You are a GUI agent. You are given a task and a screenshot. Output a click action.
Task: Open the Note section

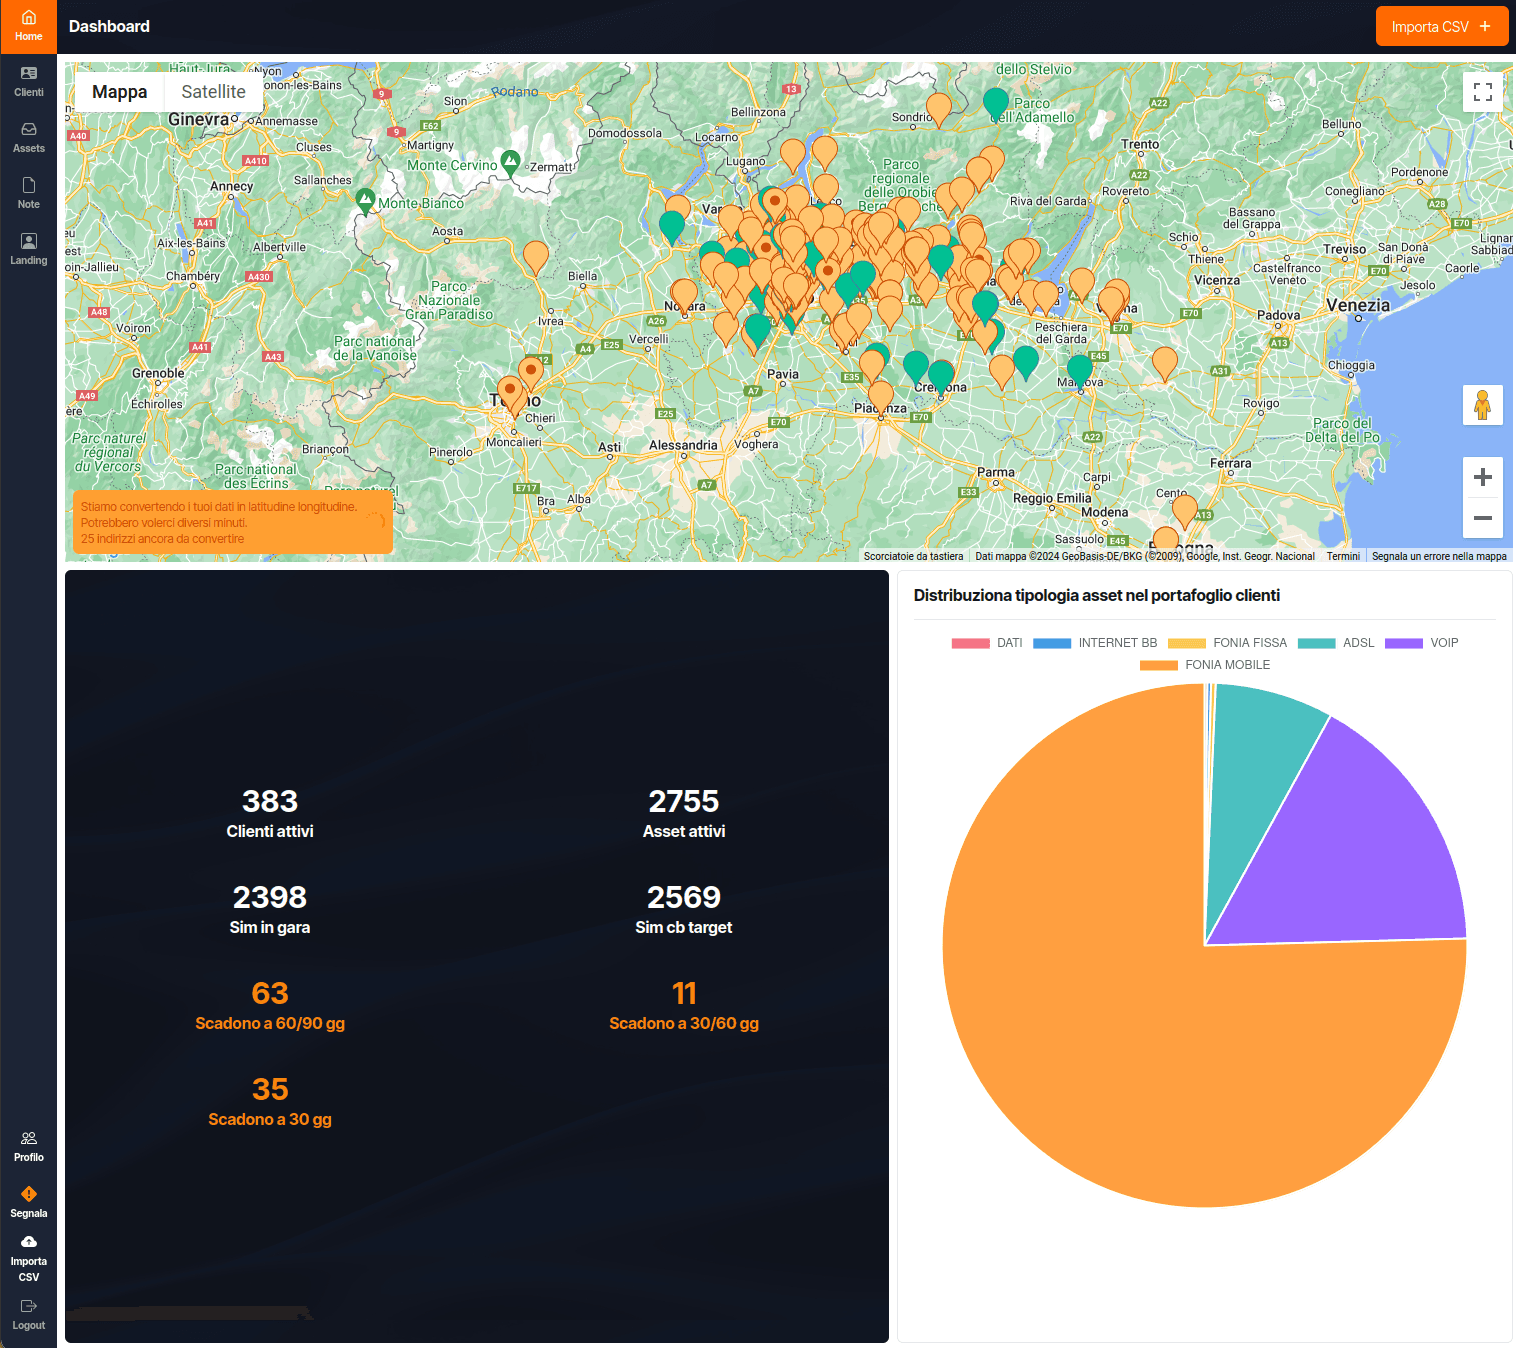click(28, 186)
